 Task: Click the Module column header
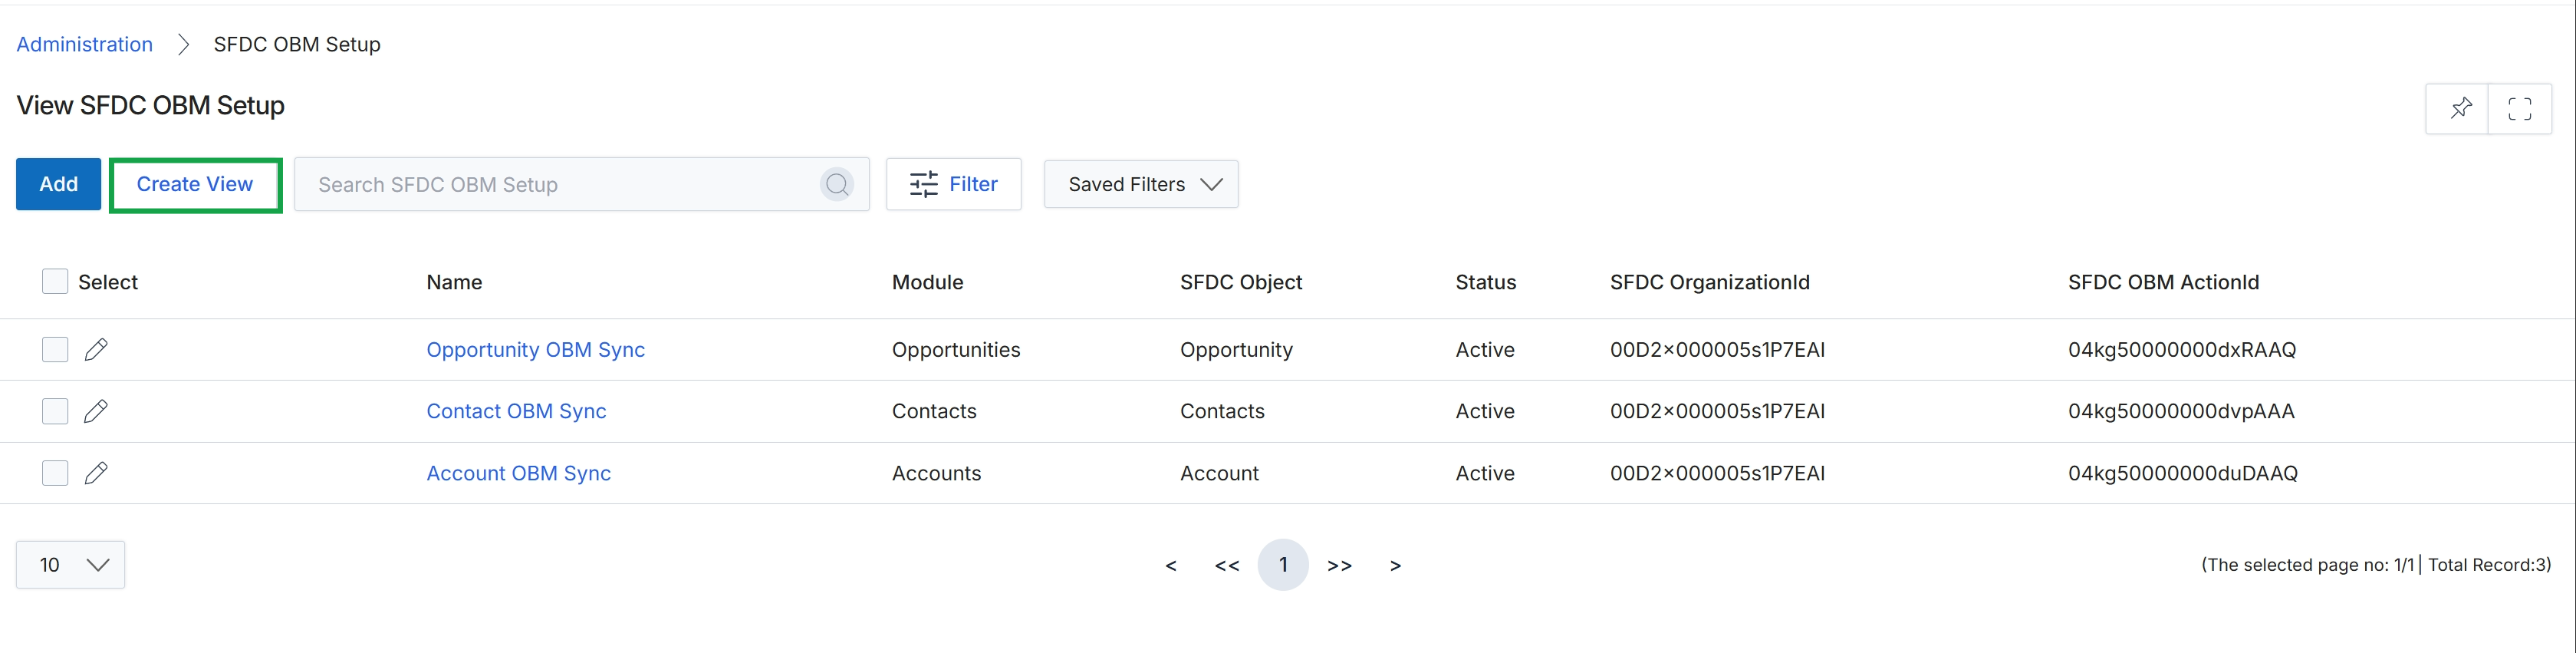pos(927,282)
